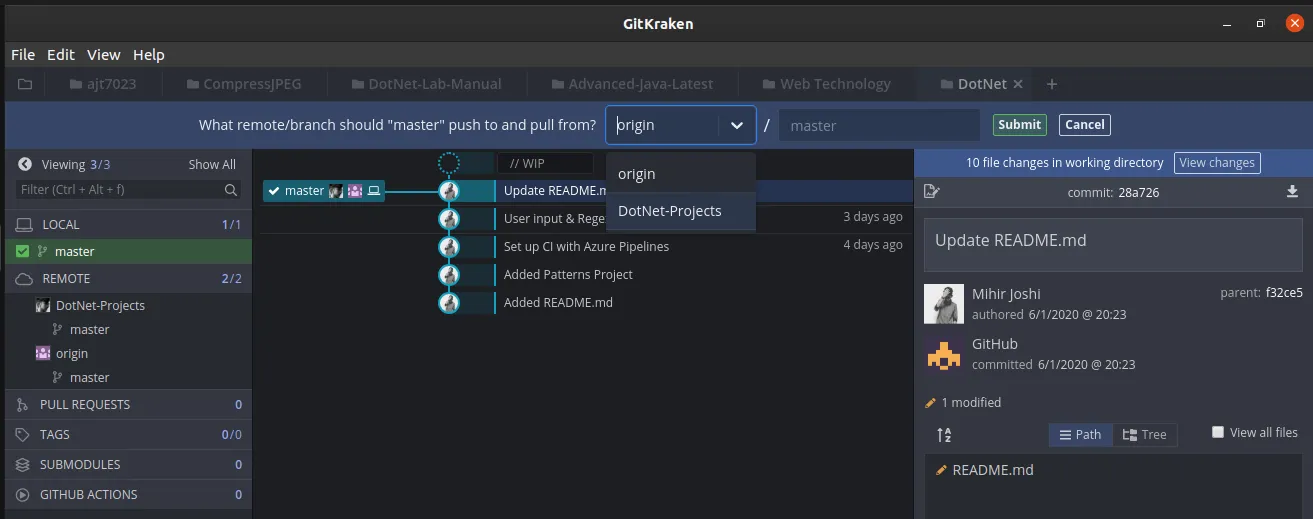This screenshot has height=519, width=1313.
Task: Click the Added Patterns Project commit node
Action: 449,274
